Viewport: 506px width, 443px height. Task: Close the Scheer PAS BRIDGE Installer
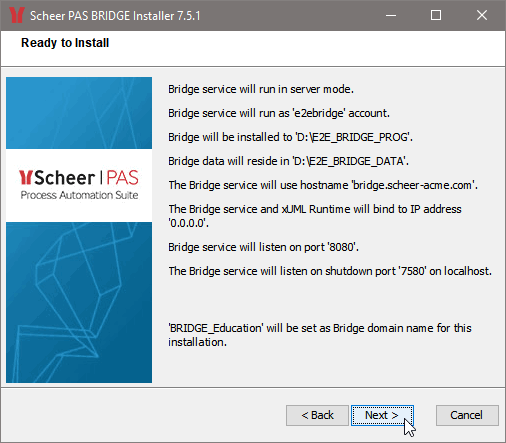(x=482, y=15)
